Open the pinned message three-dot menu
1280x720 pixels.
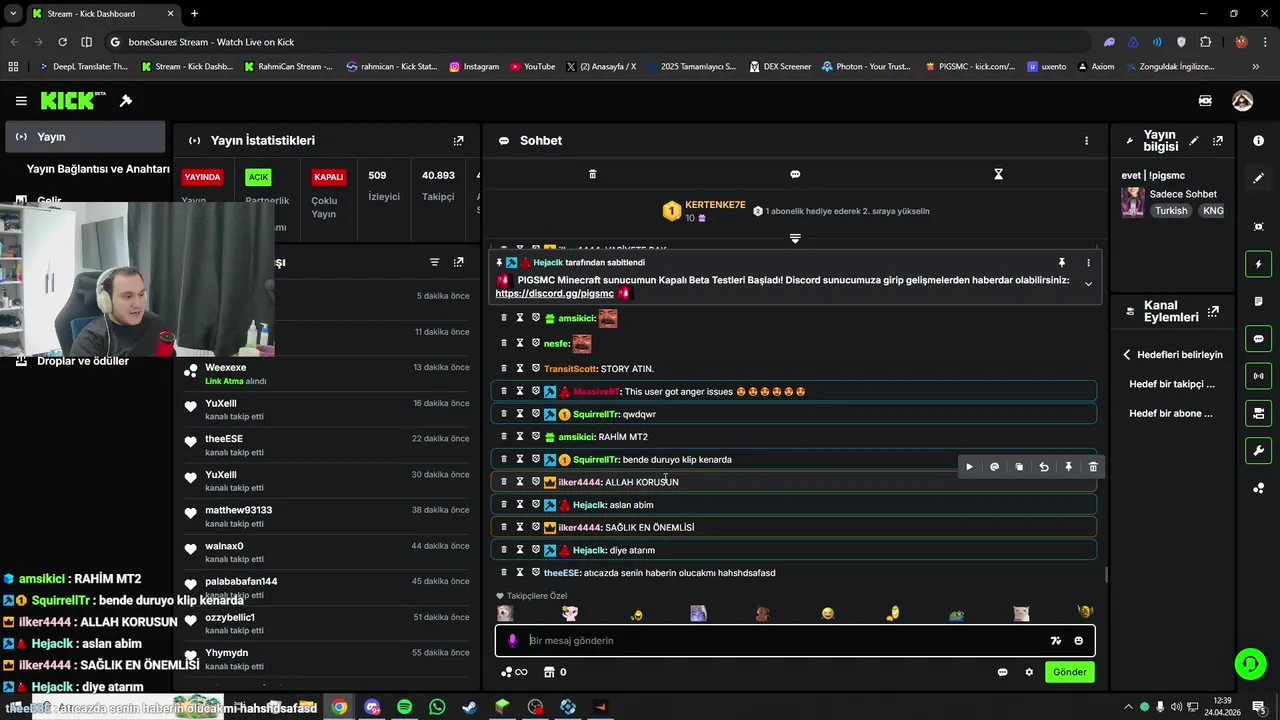pyautogui.click(x=1089, y=263)
